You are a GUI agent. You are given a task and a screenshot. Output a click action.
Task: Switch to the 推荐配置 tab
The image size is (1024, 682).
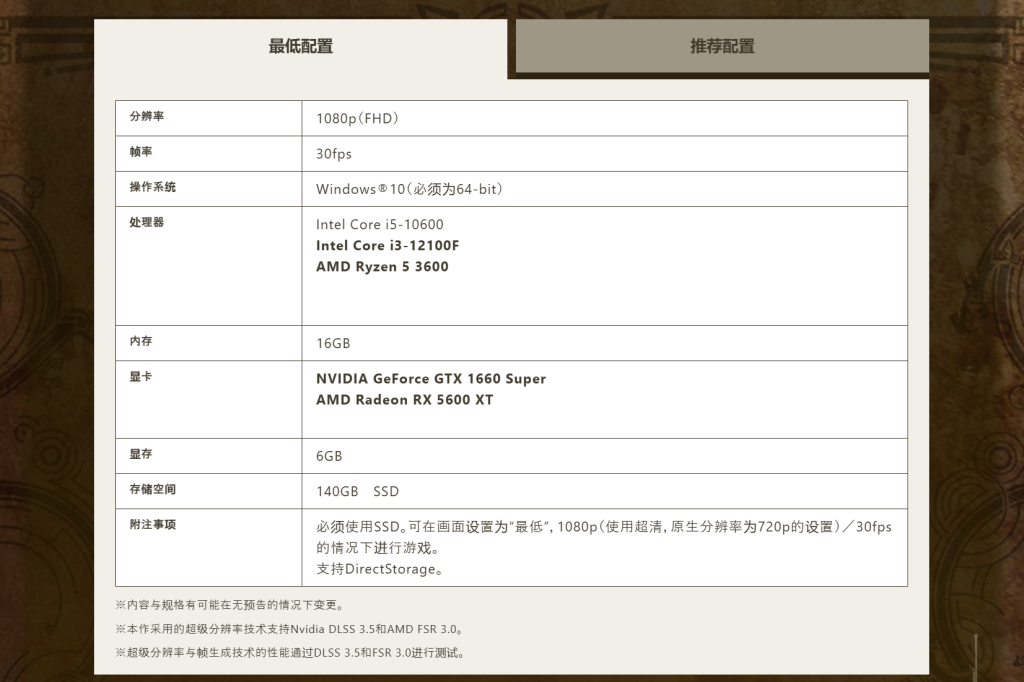point(722,46)
